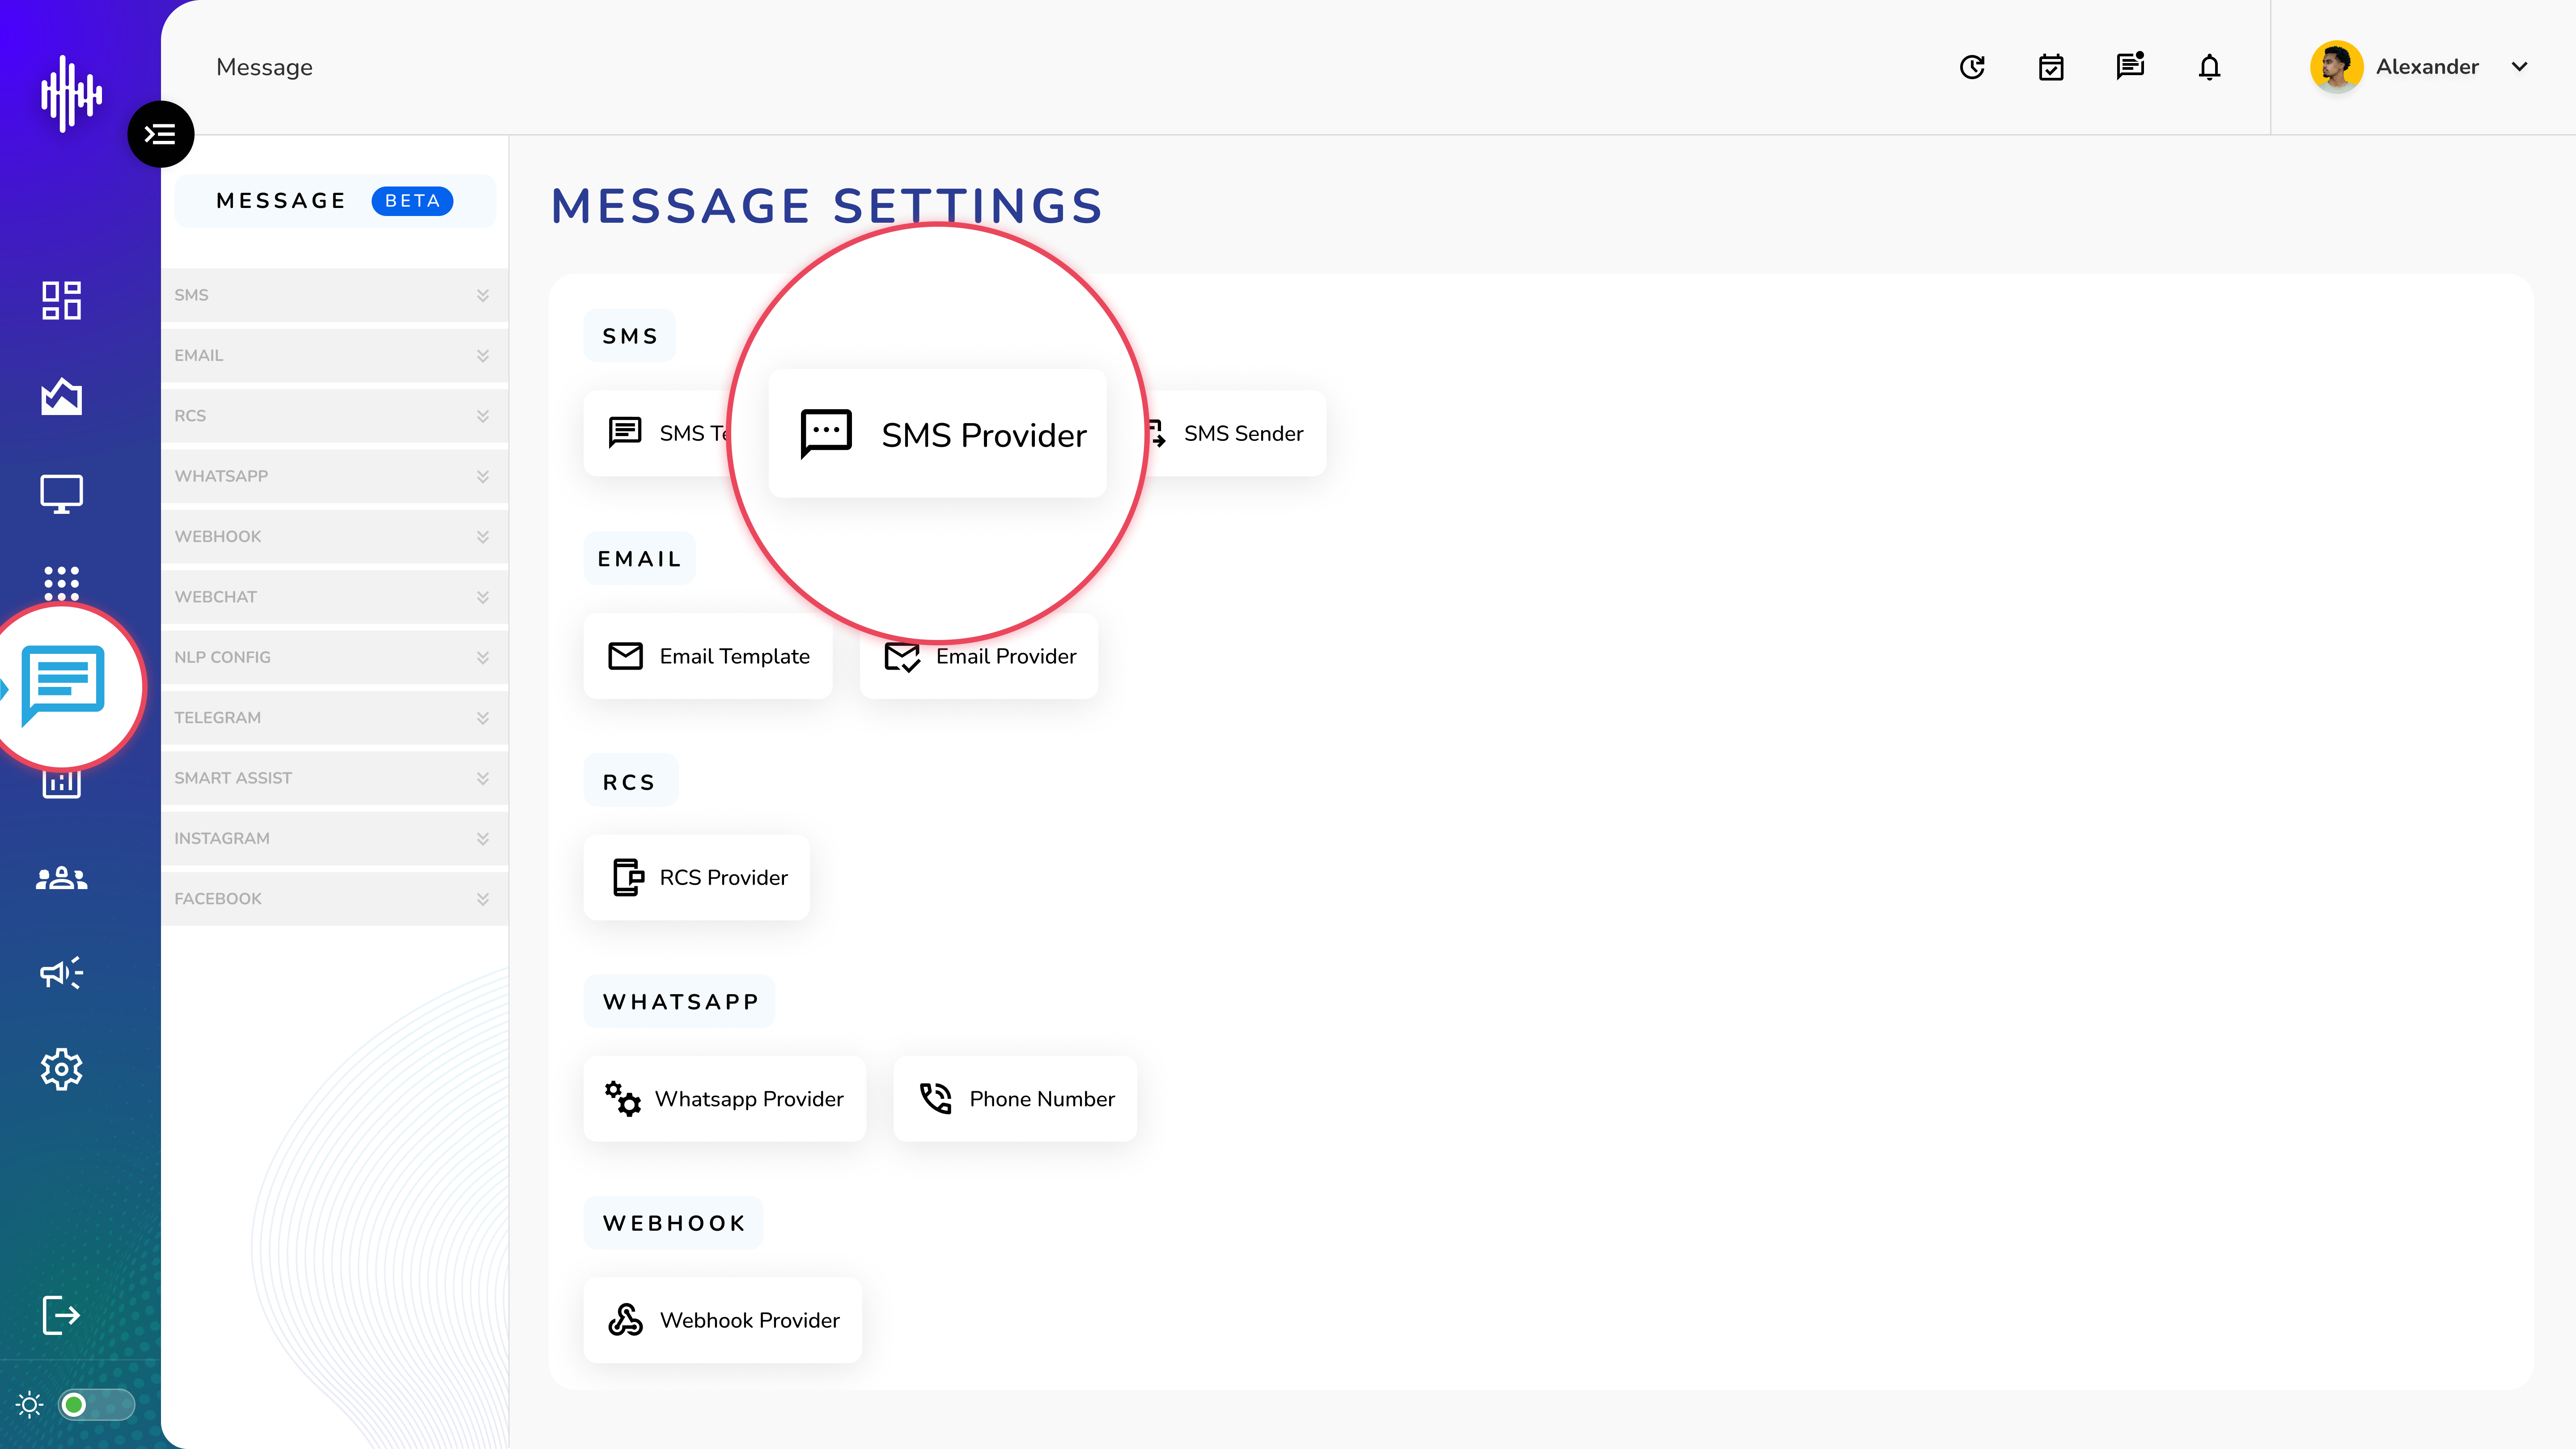Image resolution: width=2576 pixels, height=1449 pixels.
Task: Click the Webhook Provider icon
Action: point(626,1320)
